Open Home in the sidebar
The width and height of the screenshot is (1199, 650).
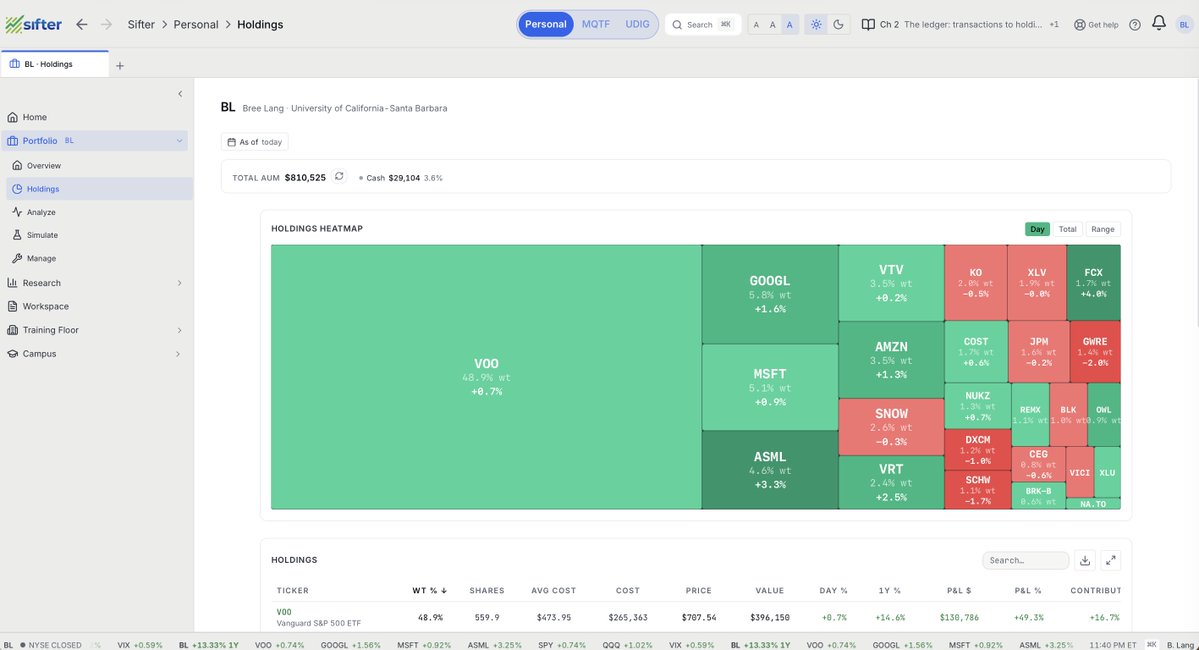point(34,117)
